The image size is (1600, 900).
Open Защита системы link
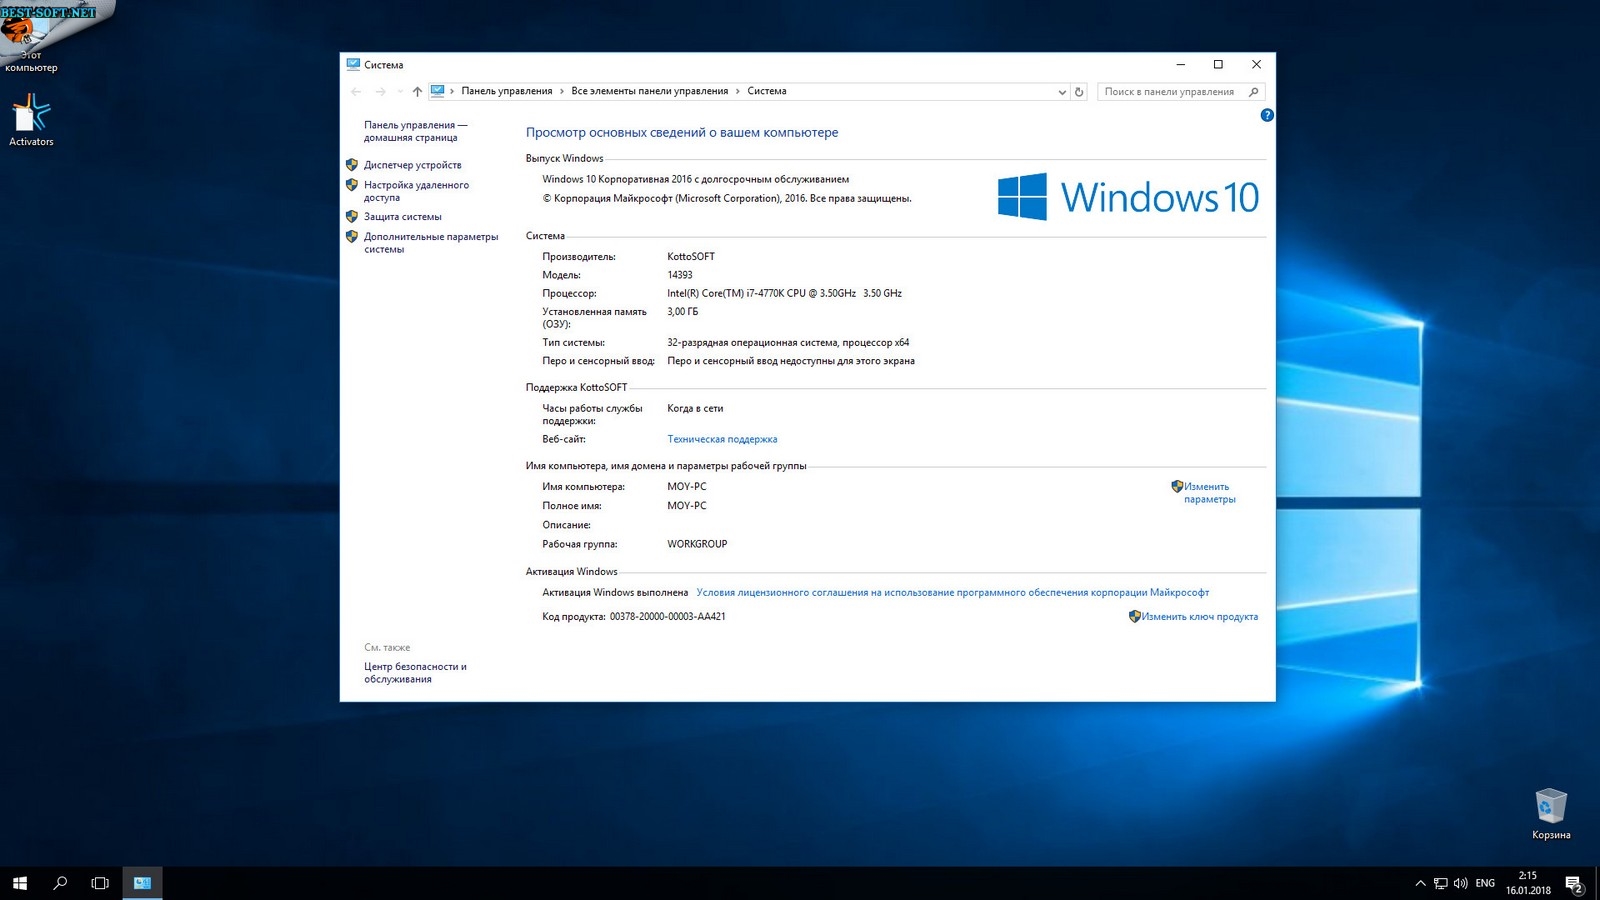403,217
